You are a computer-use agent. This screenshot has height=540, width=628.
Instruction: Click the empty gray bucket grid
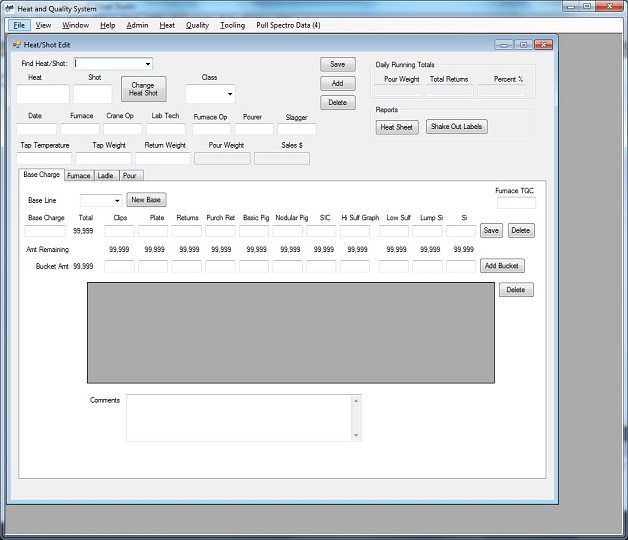[291, 333]
